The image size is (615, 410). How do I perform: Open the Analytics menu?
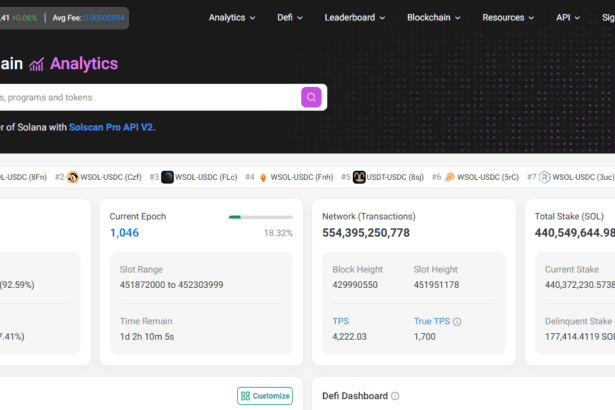(232, 18)
